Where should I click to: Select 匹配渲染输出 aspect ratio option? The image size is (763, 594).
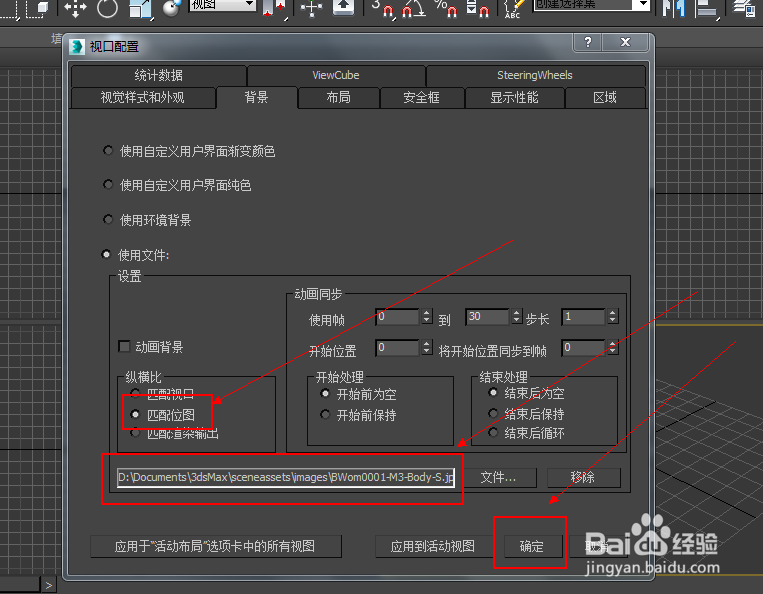tap(135, 432)
